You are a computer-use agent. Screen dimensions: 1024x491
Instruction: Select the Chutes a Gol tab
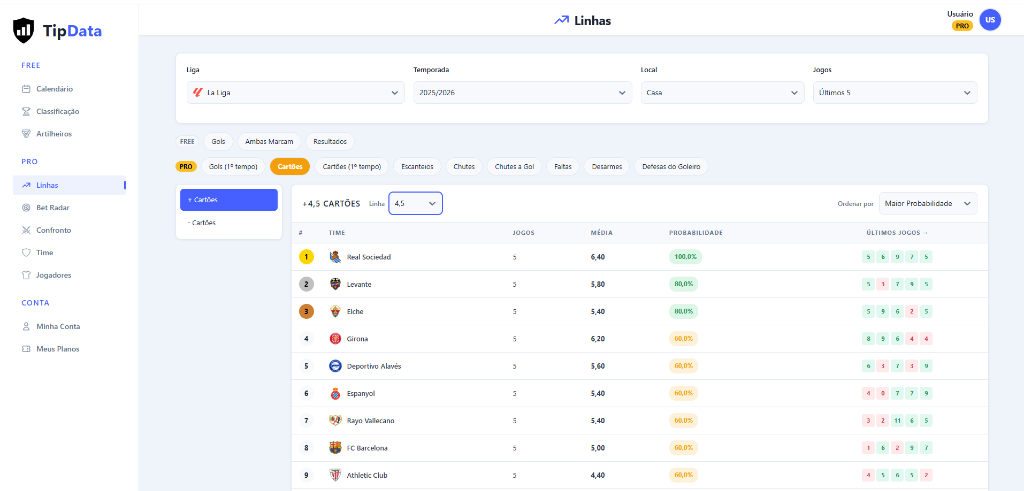click(515, 166)
